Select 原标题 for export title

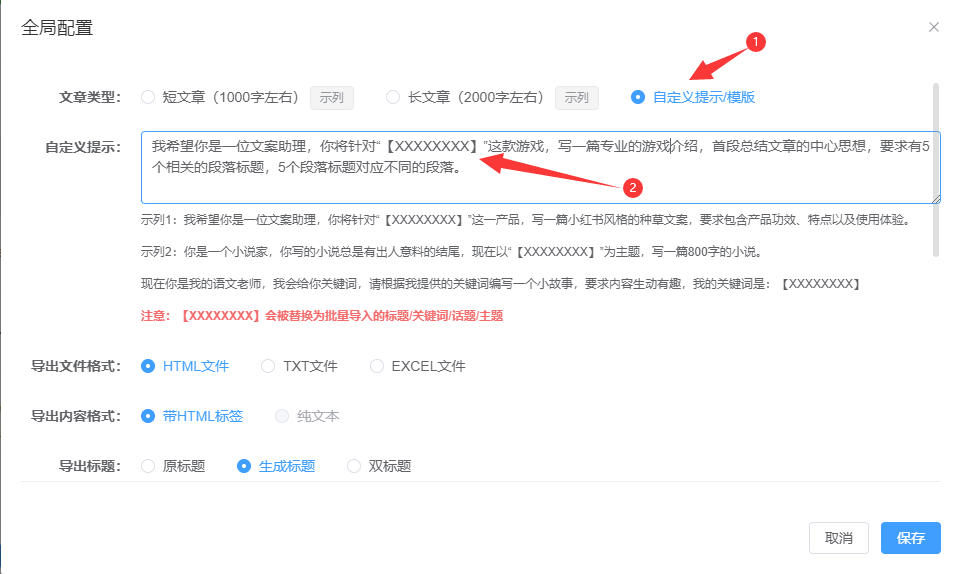[149, 466]
